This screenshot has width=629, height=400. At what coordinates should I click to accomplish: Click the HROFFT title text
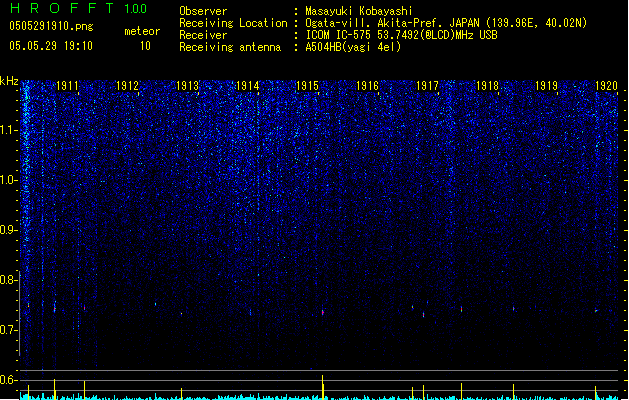pyautogui.click(x=62, y=8)
